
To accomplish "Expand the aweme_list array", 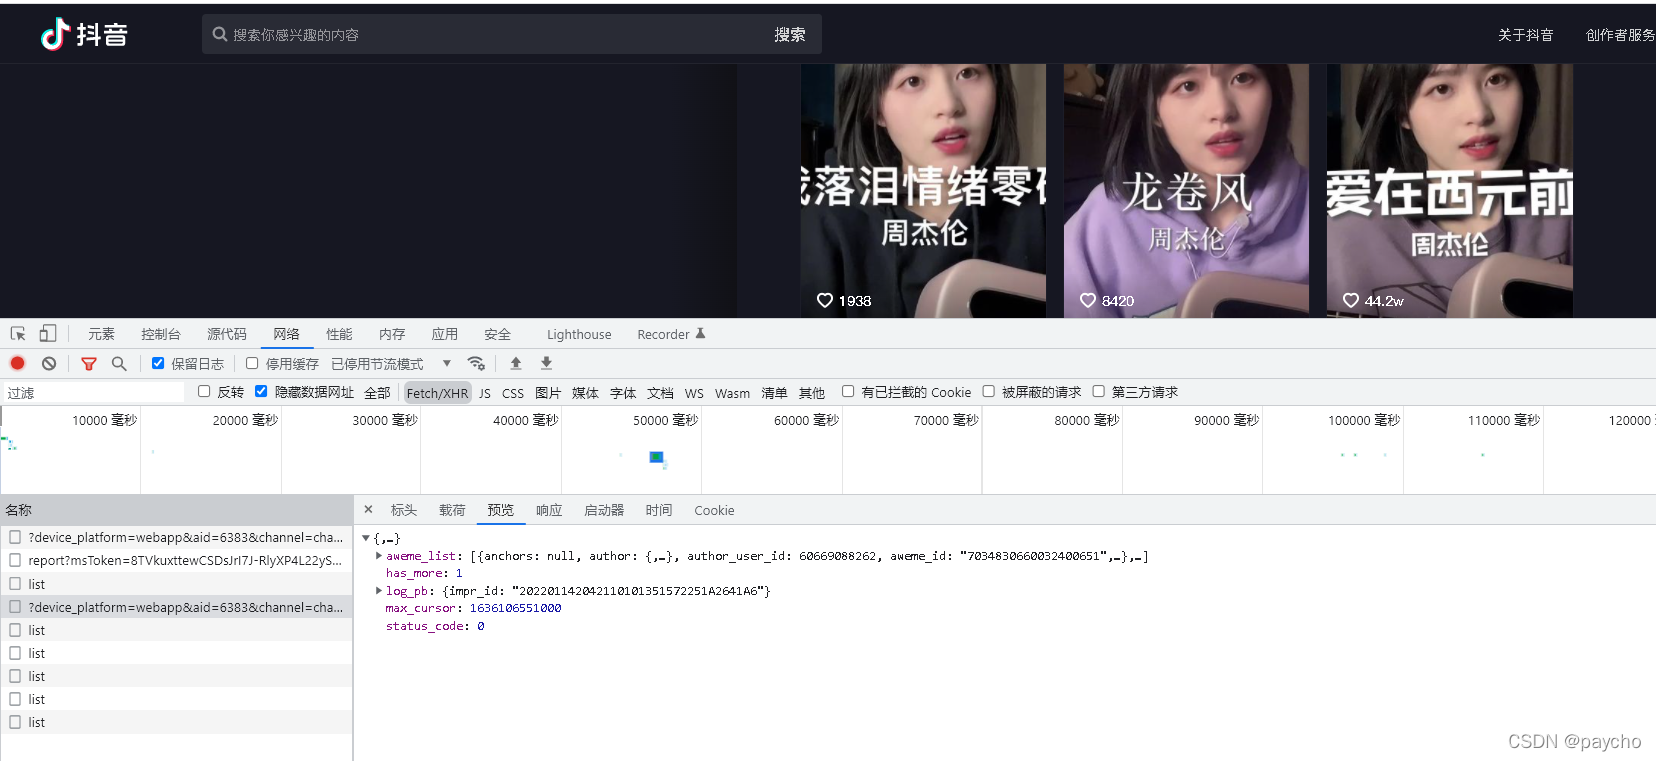I will [379, 555].
